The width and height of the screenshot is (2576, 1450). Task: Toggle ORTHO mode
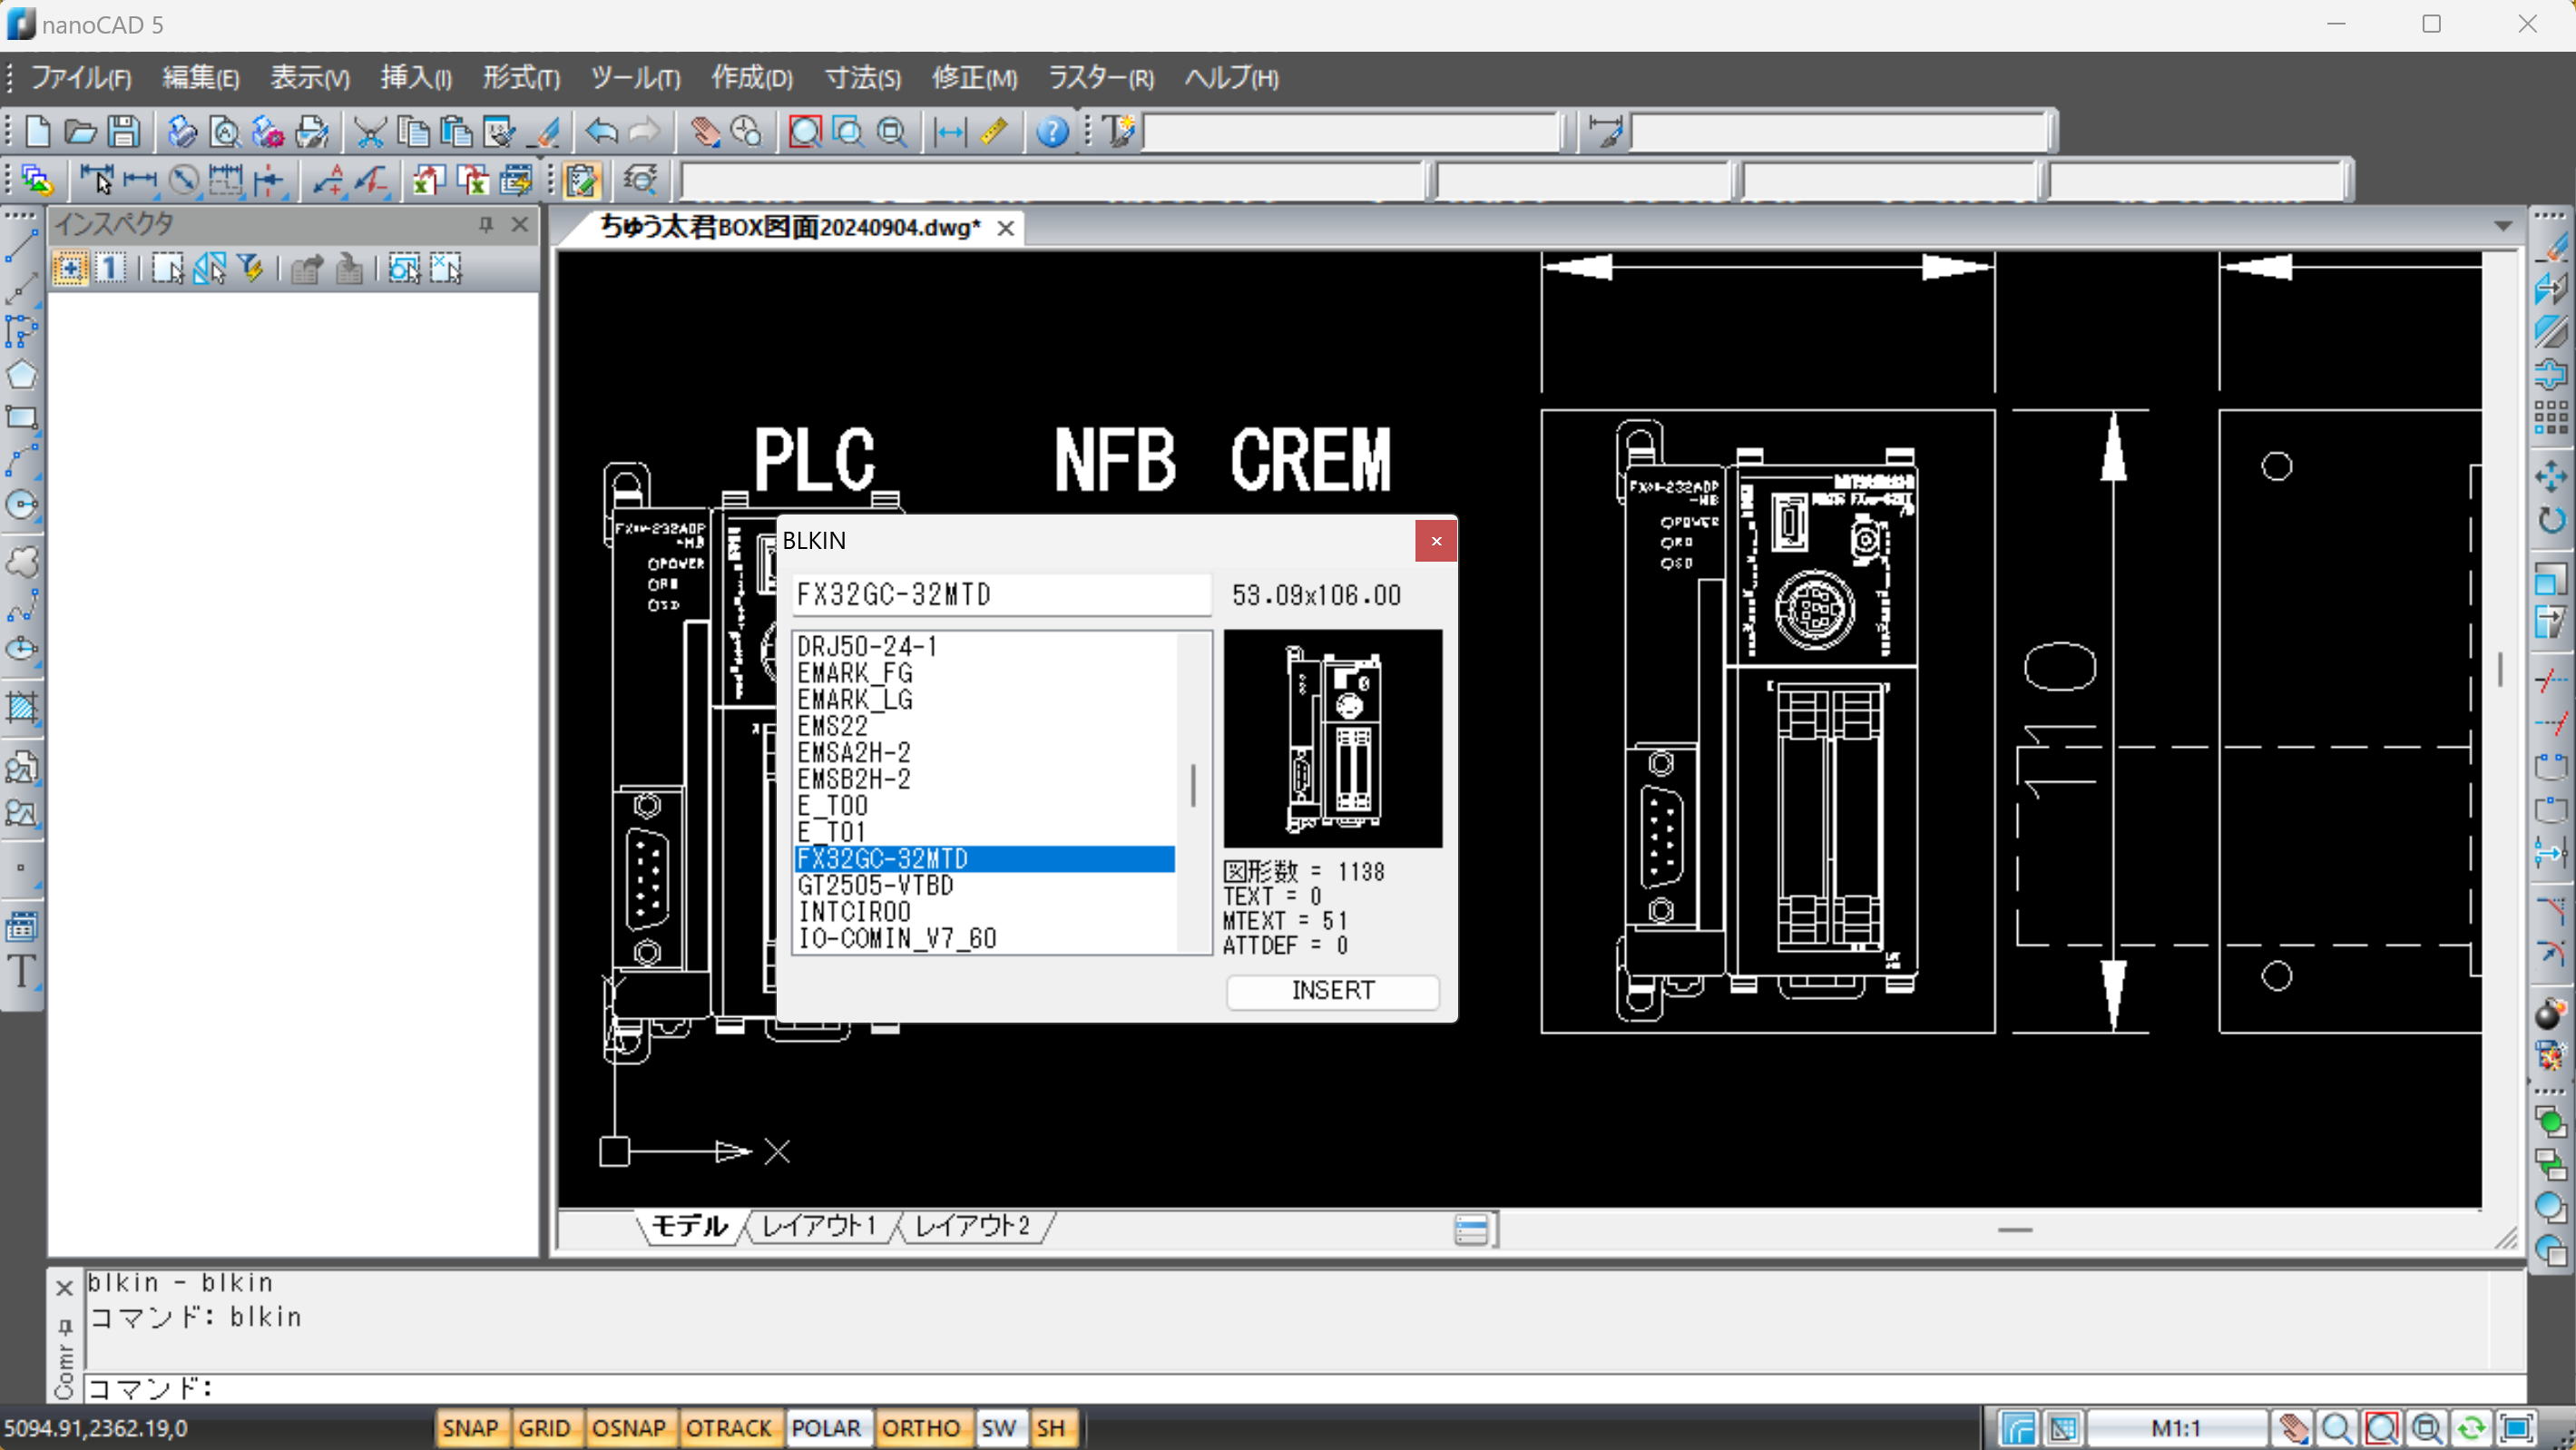[921, 1428]
